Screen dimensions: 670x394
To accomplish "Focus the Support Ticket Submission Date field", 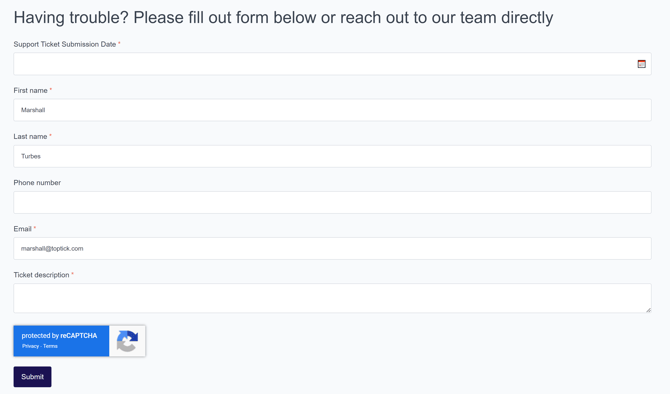I will click(332, 64).
